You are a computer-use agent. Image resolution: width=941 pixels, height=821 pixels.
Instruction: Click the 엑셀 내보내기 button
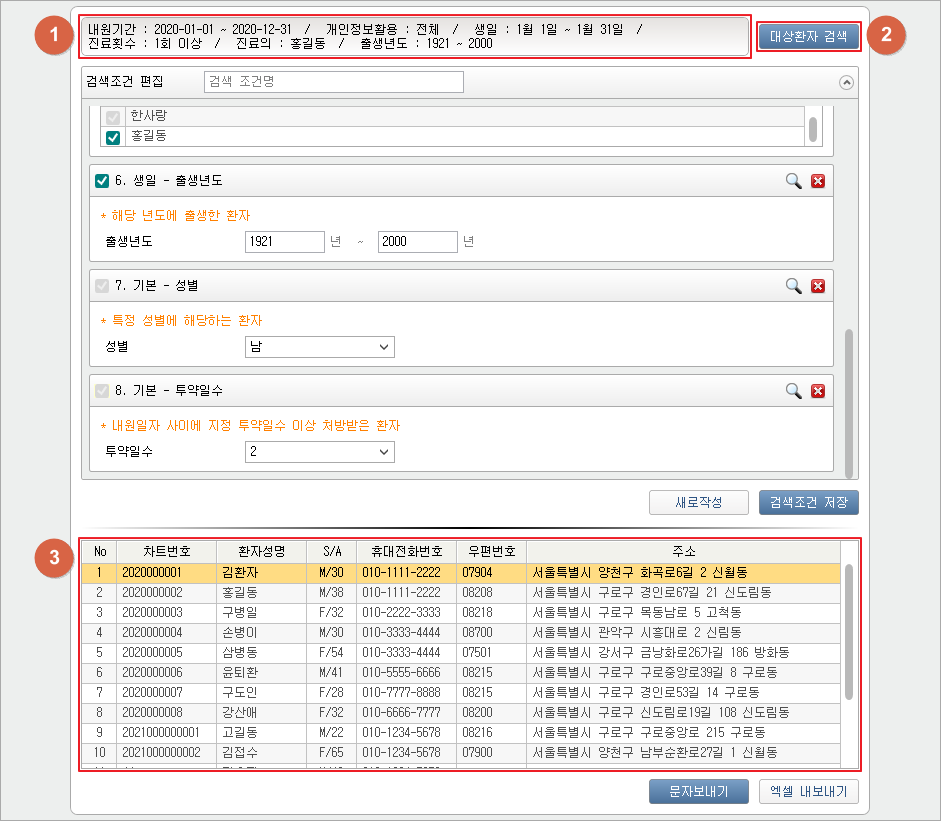pyautogui.click(x=808, y=792)
